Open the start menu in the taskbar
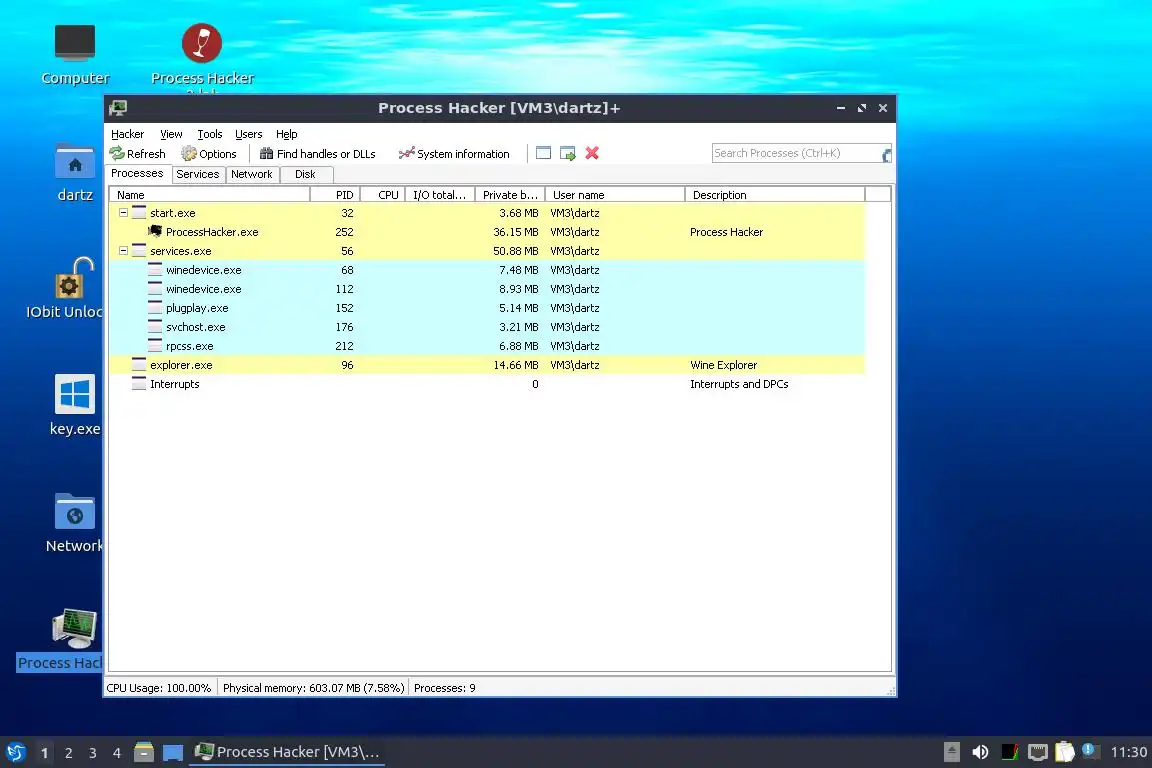 click(15, 752)
